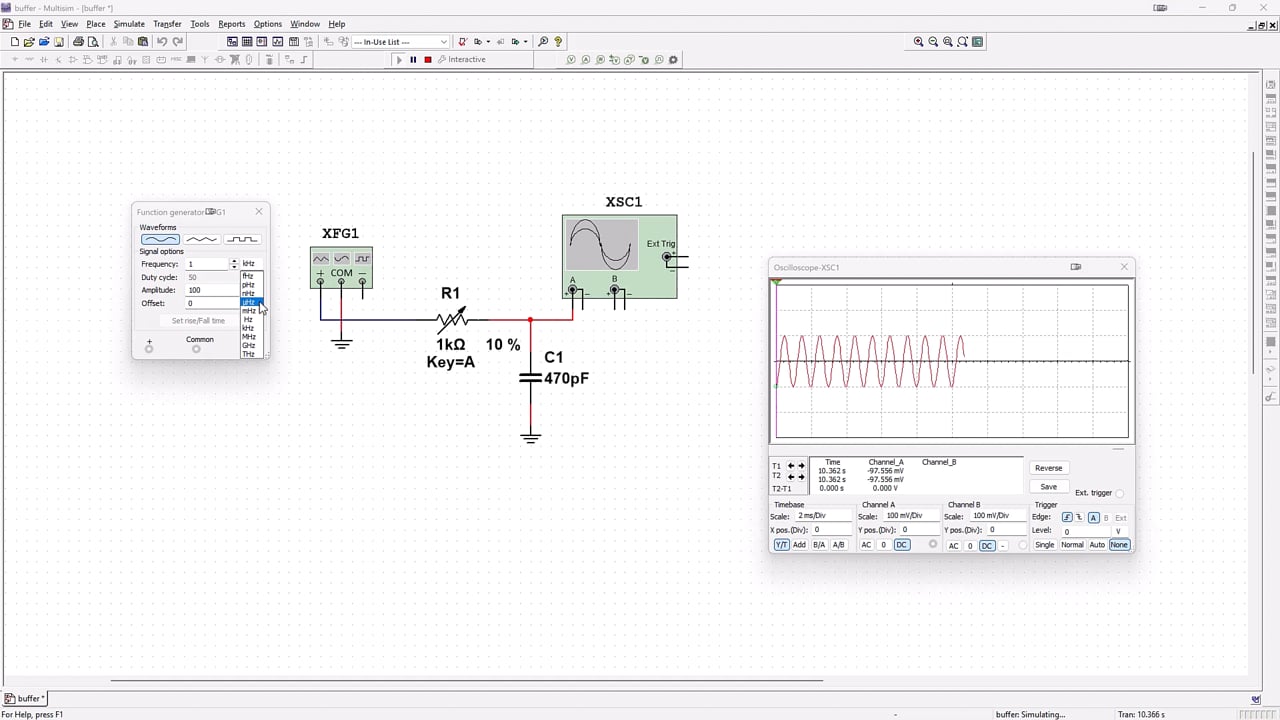Click the magnifier search icon beside Help
The image size is (1280, 720).
(x=543, y=42)
